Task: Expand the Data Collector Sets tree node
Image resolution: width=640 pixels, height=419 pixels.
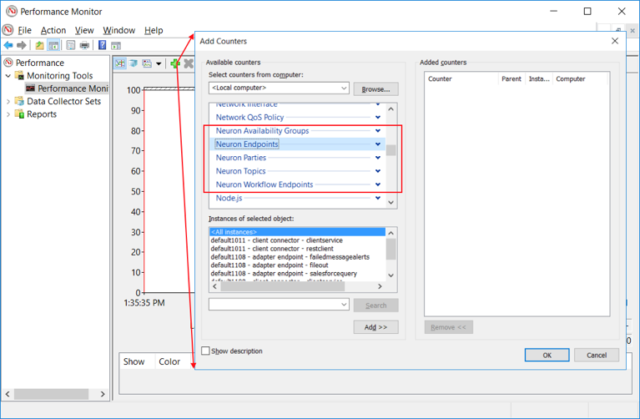Action: pos(9,101)
